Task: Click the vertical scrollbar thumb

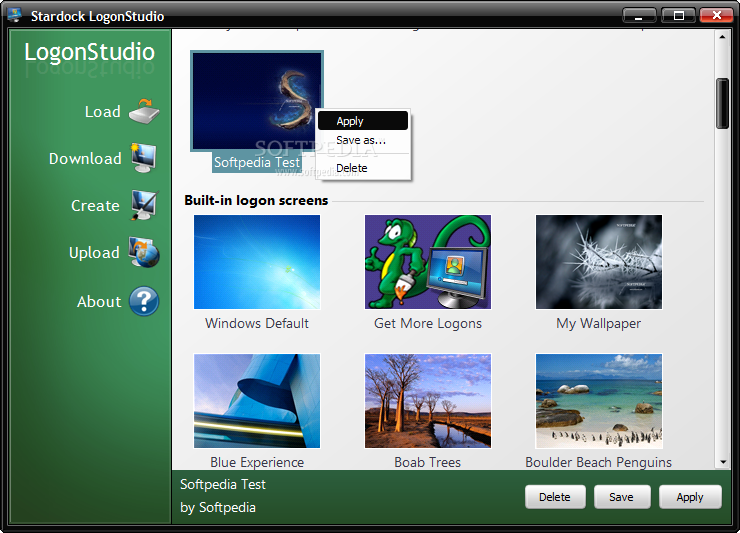Action: coord(722,103)
